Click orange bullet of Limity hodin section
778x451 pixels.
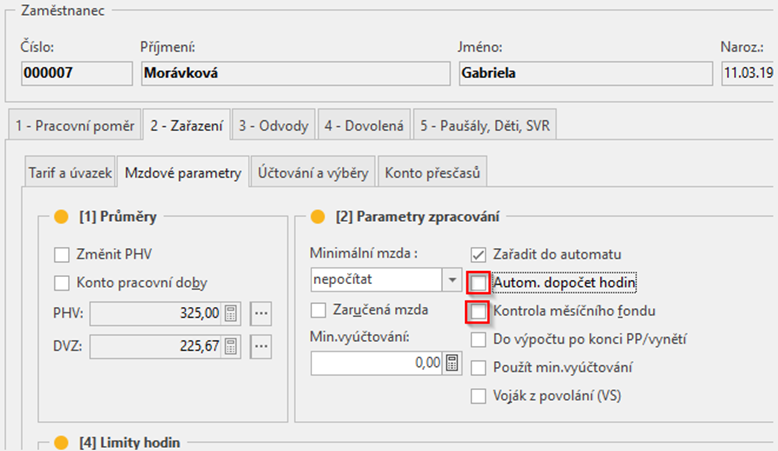pos(60,441)
